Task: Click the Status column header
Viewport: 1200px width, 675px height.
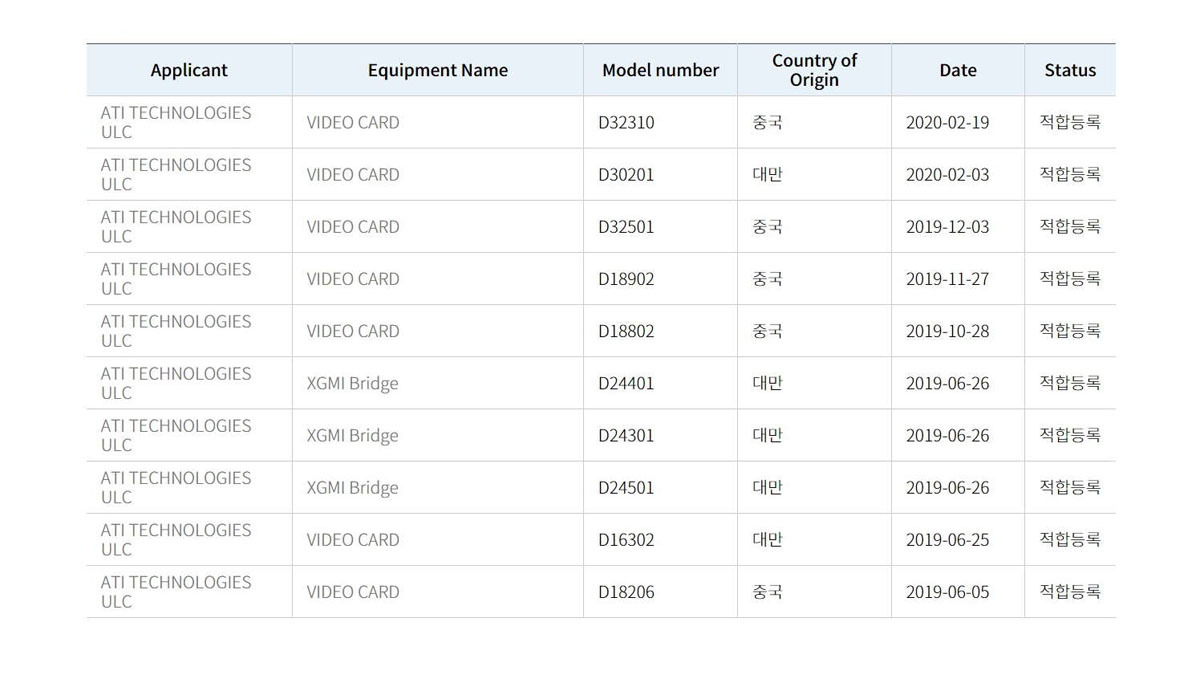Action: [x=1070, y=70]
